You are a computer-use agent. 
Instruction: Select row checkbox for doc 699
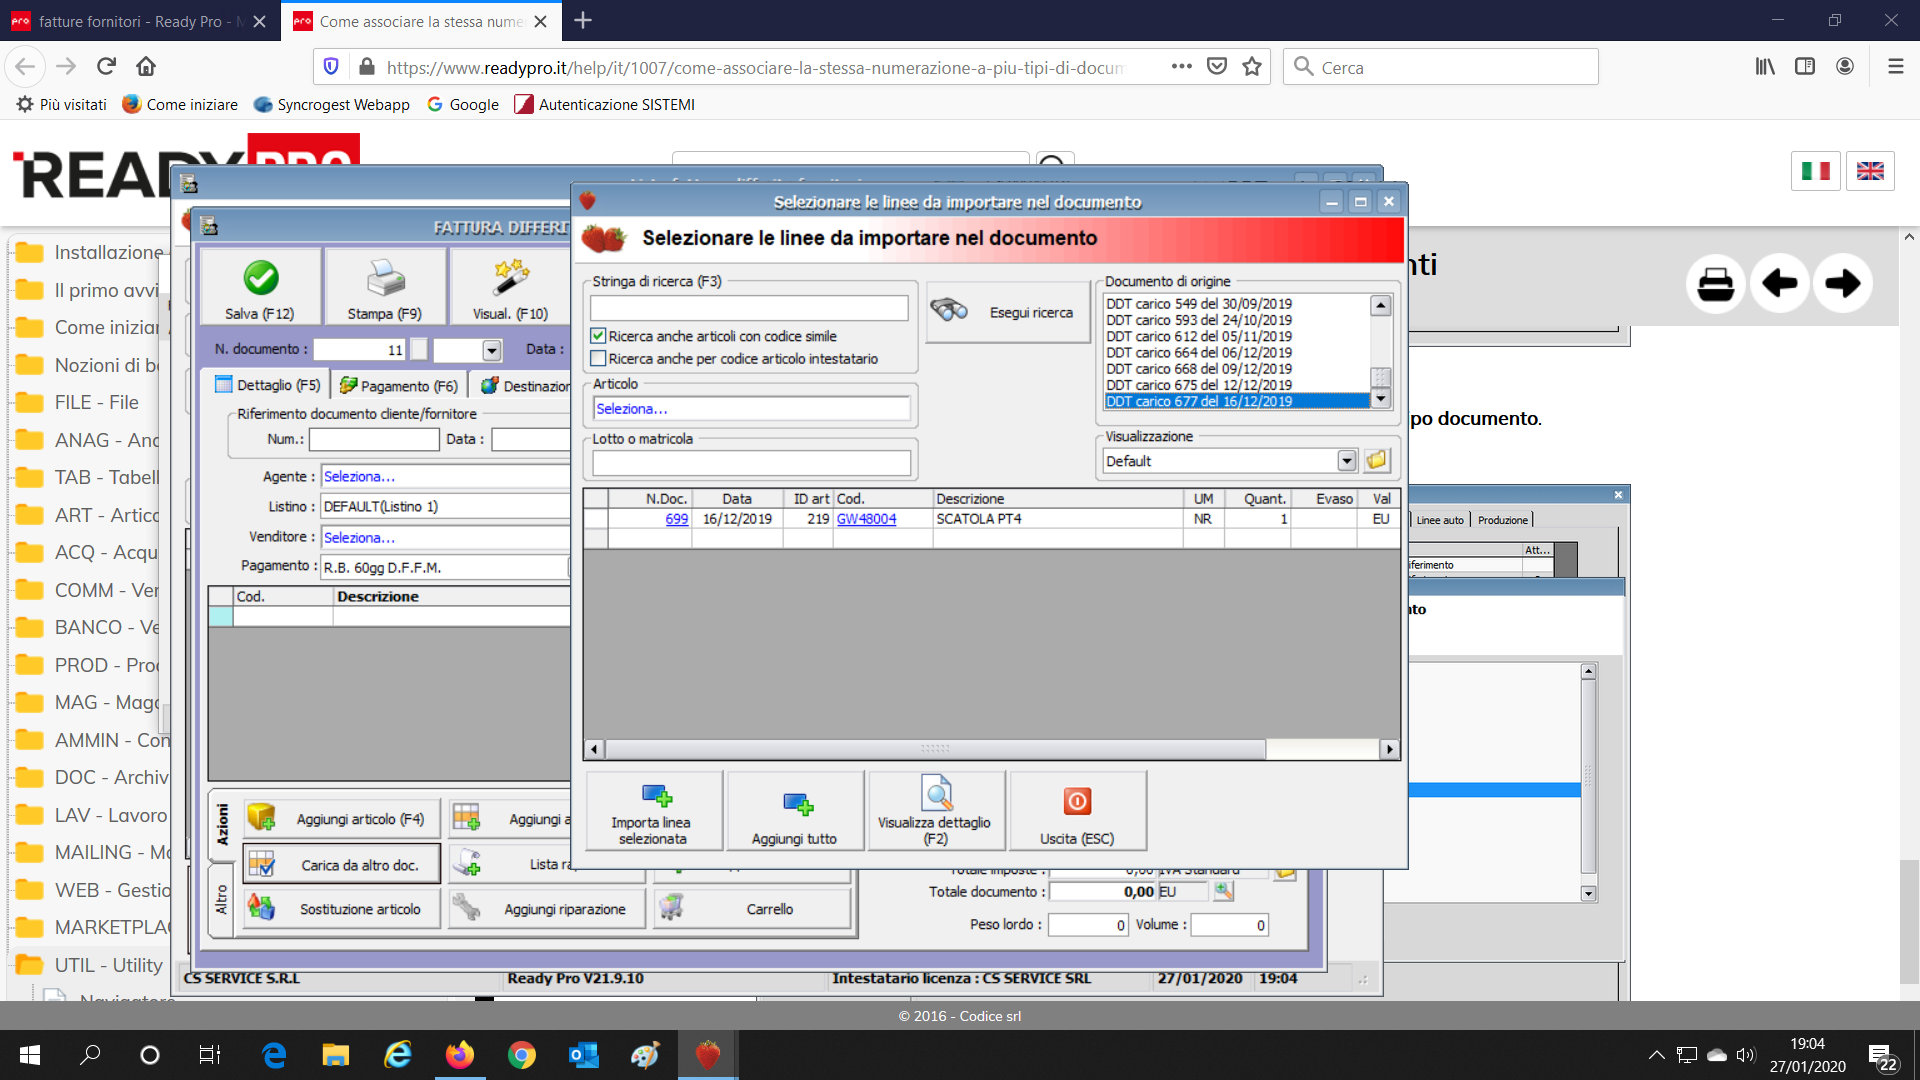(x=596, y=519)
